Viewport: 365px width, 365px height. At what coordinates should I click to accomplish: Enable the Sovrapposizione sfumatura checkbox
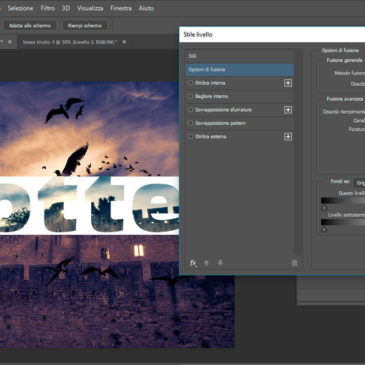point(190,110)
